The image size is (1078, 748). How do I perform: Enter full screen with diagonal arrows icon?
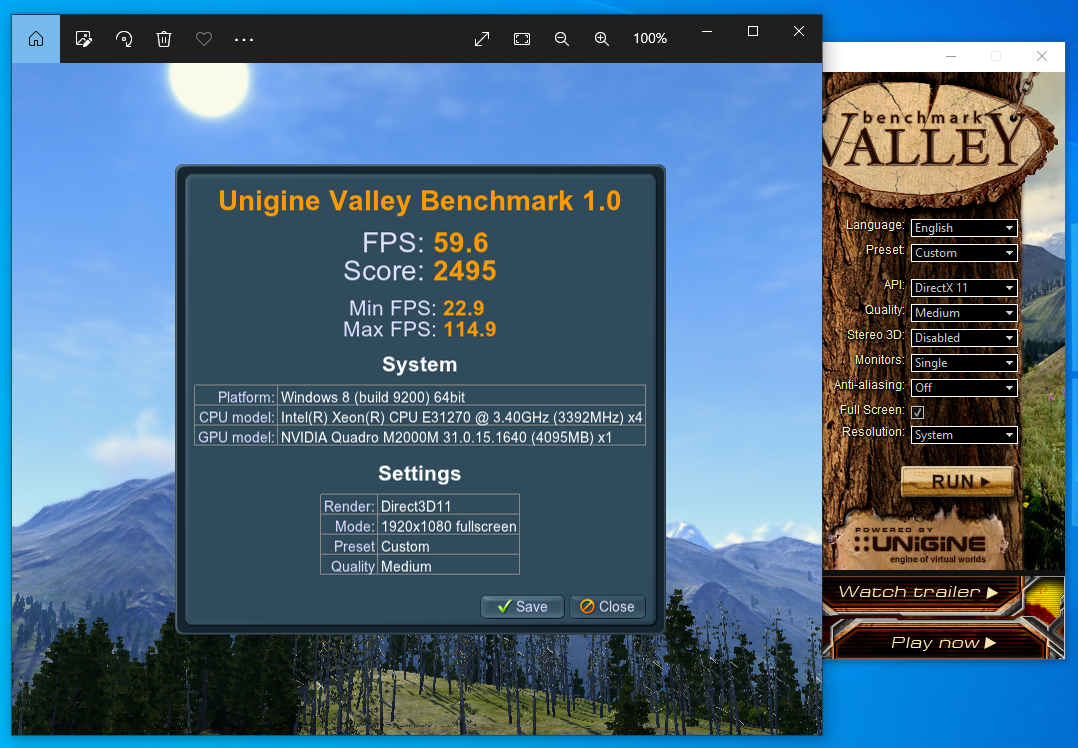[482, 39]
